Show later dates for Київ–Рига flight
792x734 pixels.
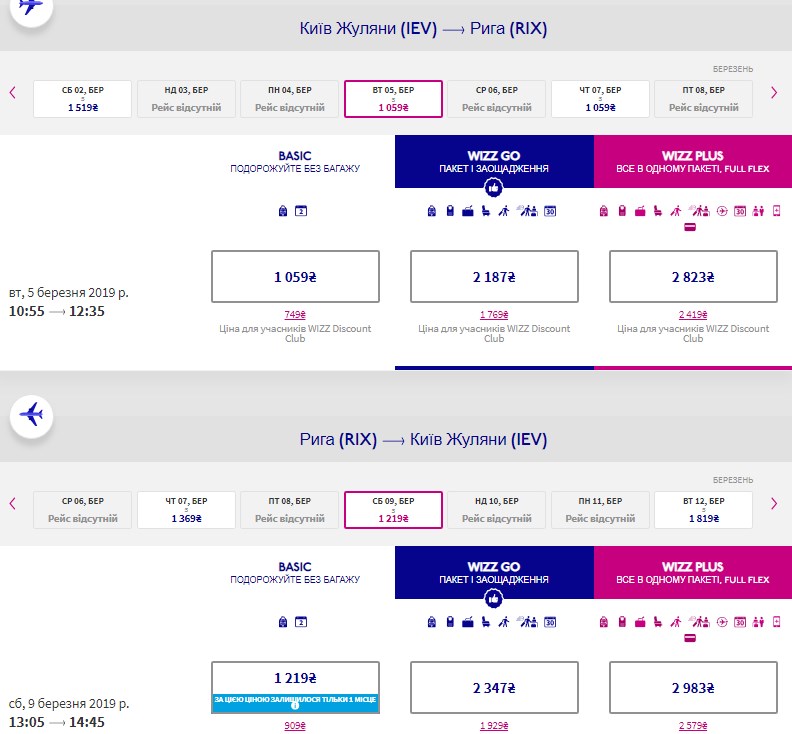773,93
